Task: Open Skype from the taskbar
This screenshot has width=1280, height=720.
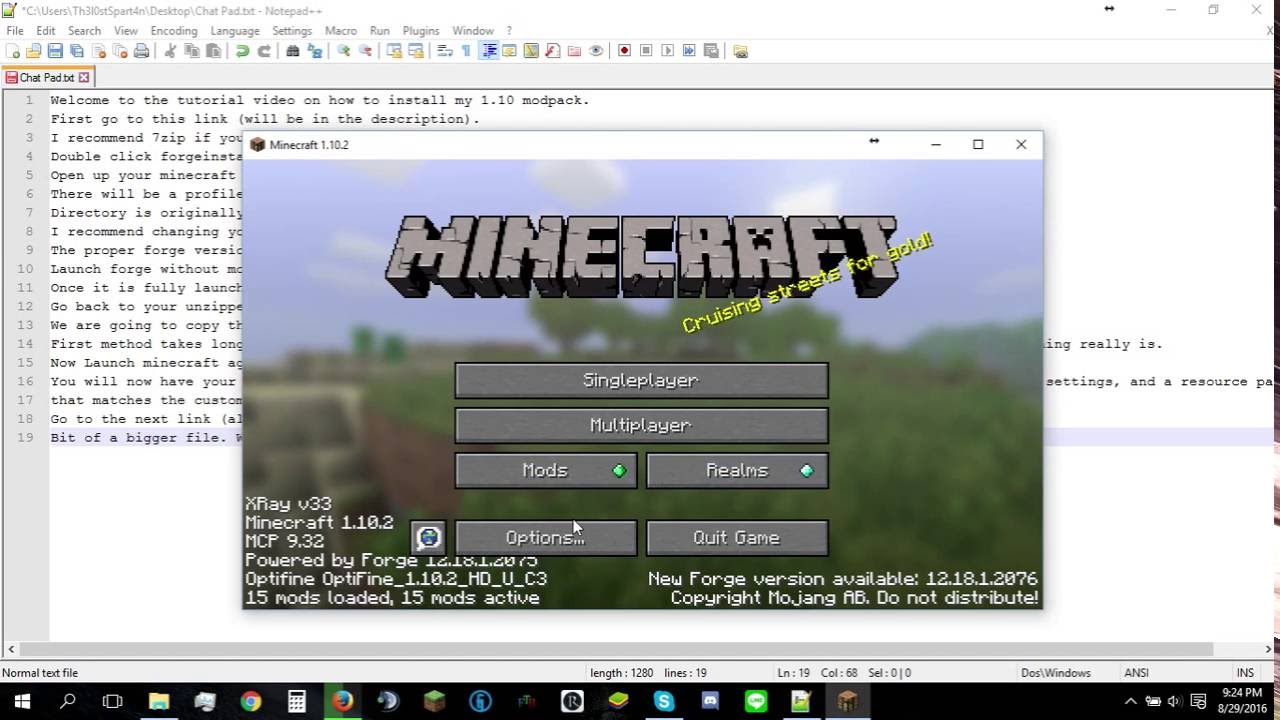Action: (664, 701)
